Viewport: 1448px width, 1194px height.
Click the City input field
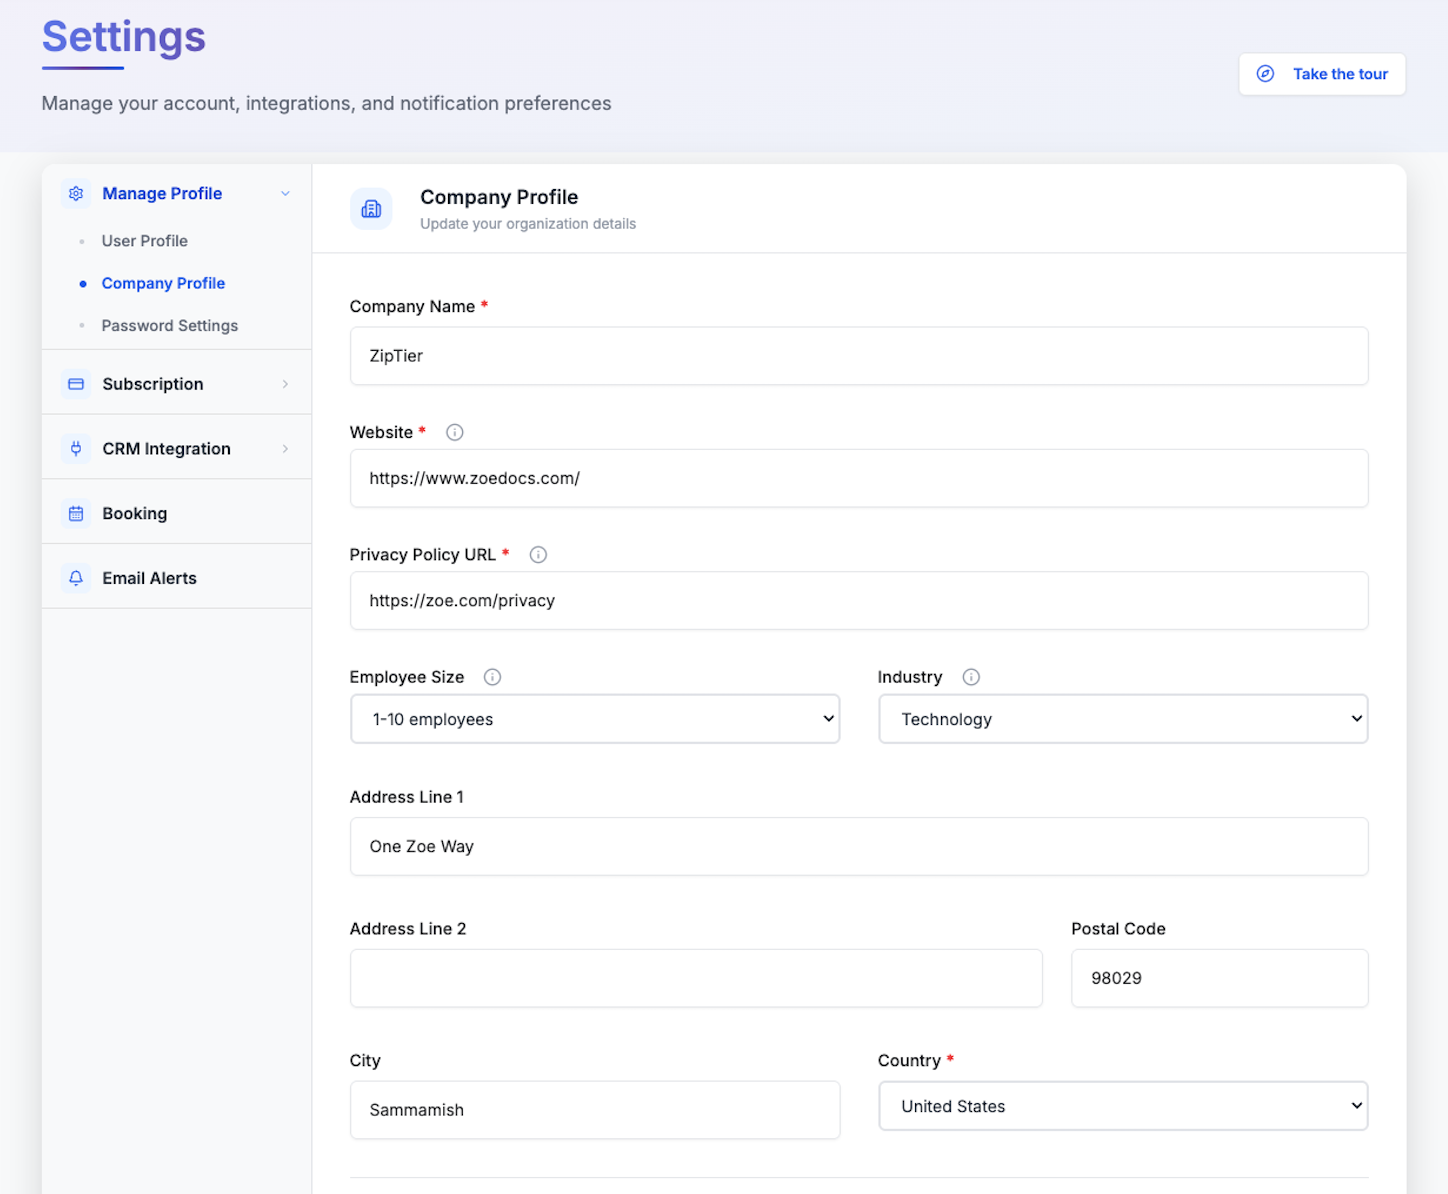pyautogui.click(x=595, y=1110)
